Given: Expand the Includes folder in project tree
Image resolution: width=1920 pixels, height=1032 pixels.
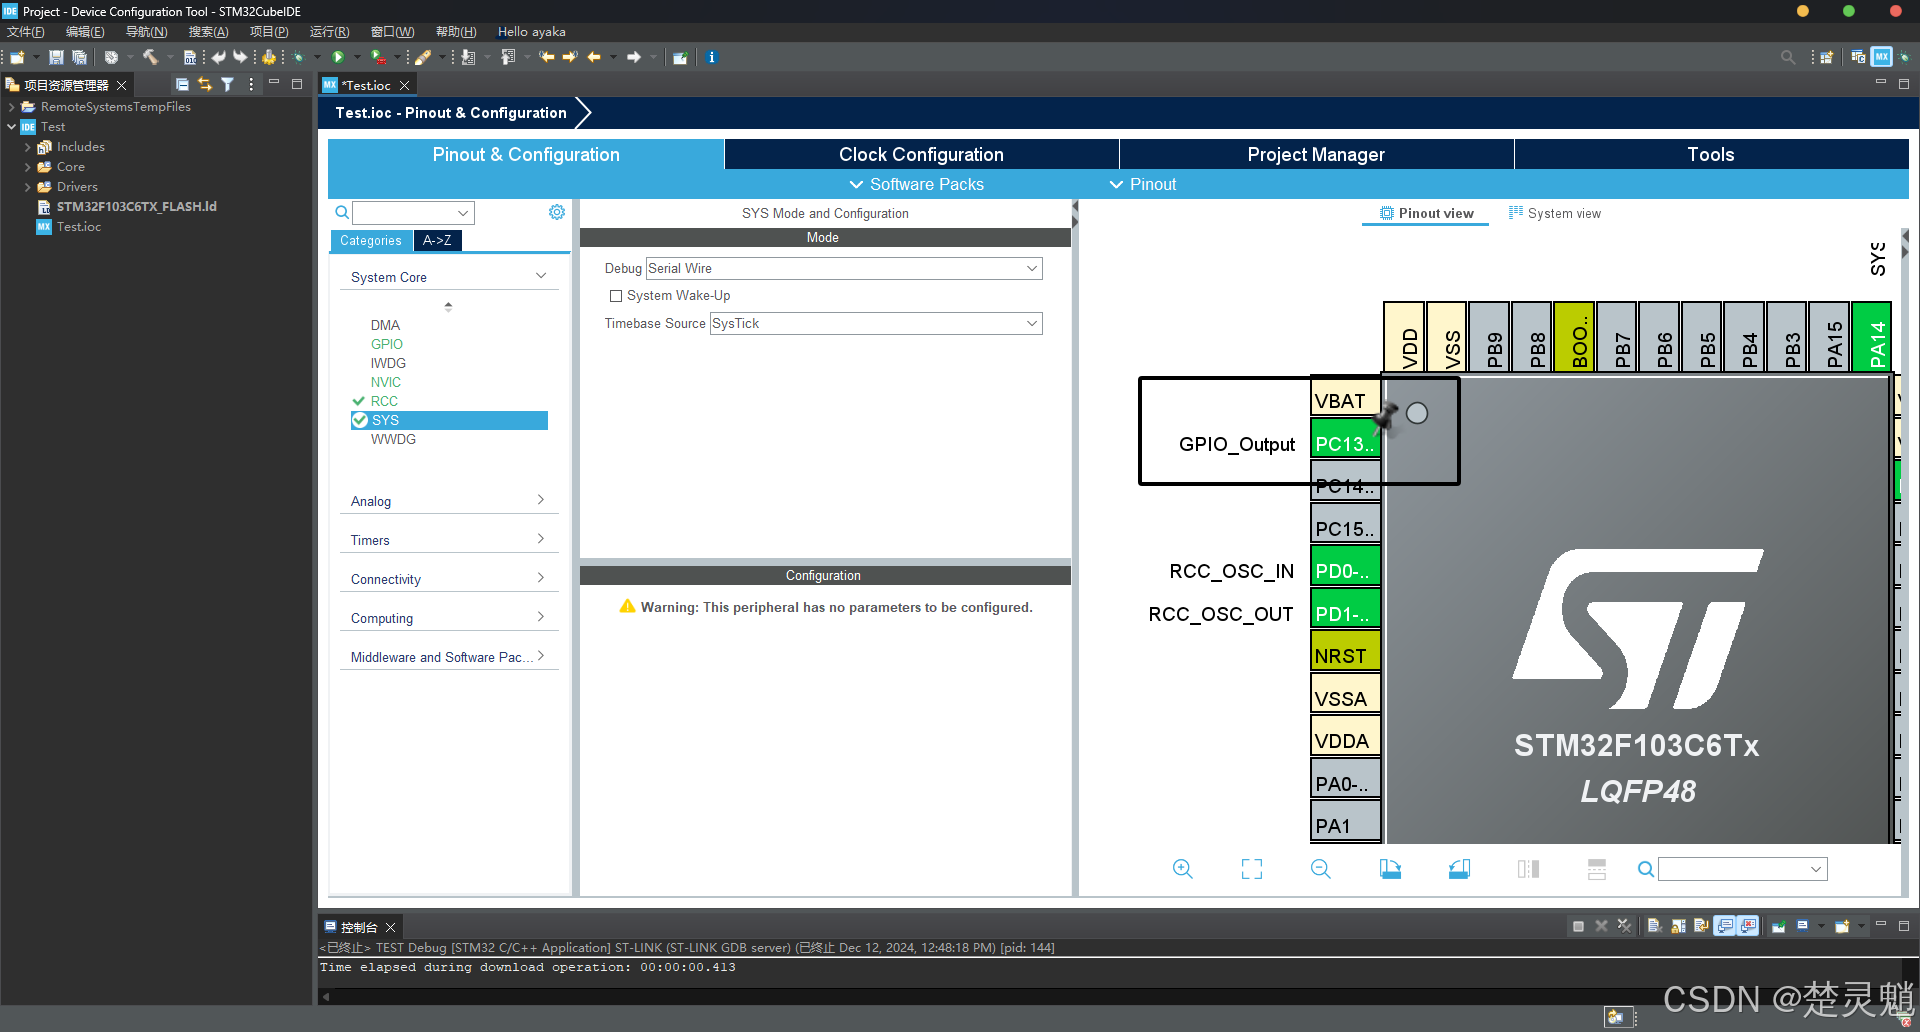Looking at the screenshot, I should [27, 147].
